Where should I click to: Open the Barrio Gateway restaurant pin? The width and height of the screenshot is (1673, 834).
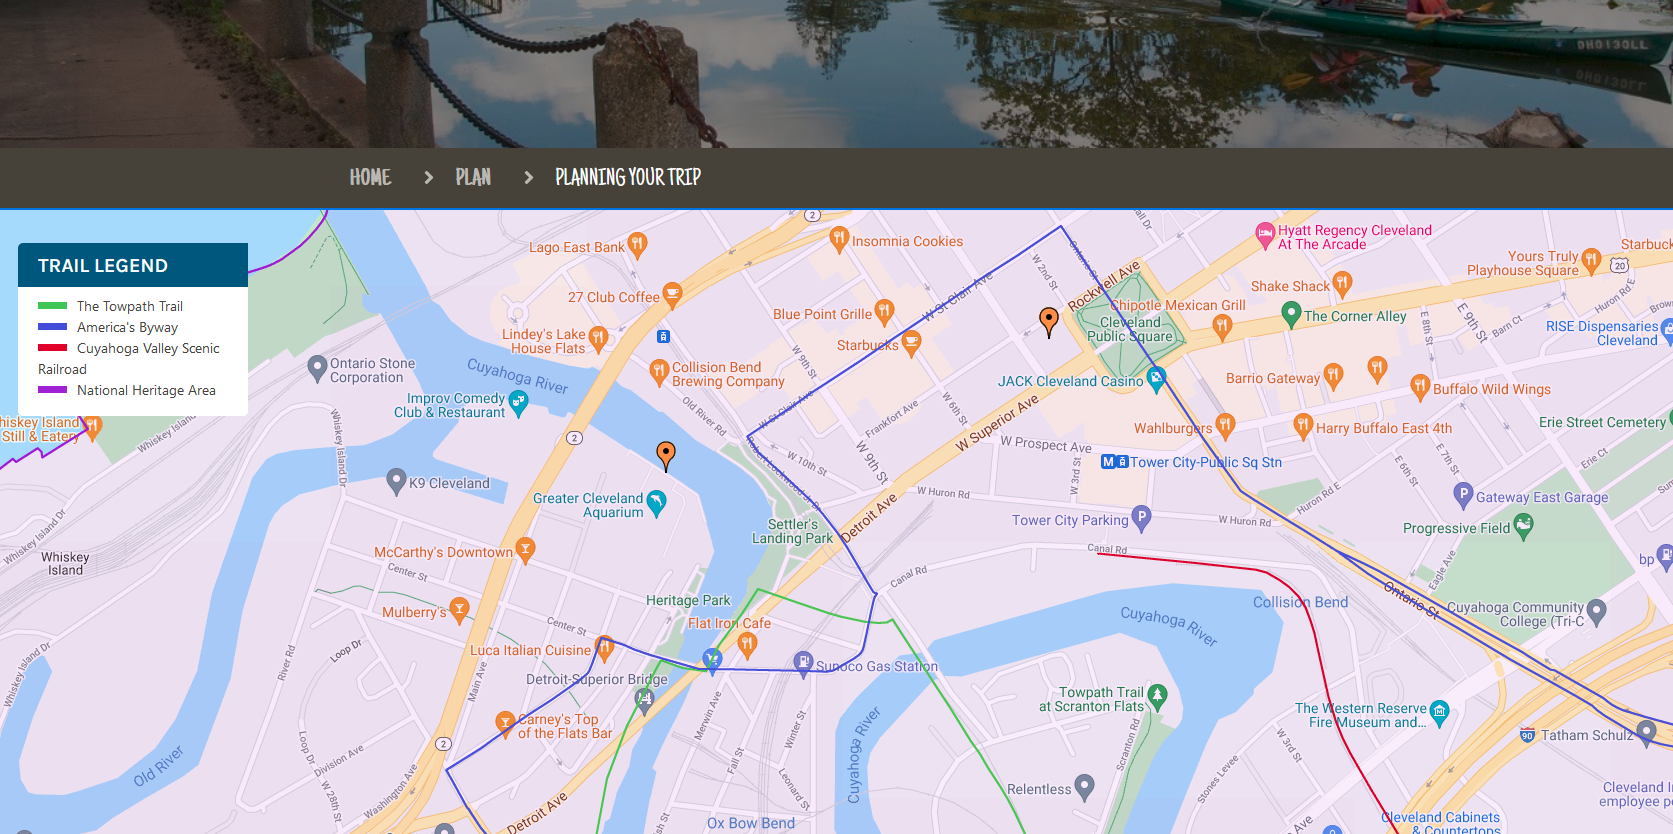pyautogui.click(x=1333, y=375)
